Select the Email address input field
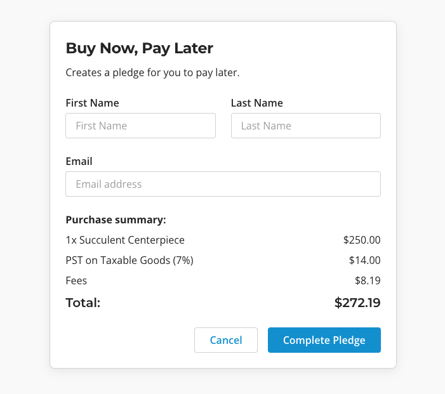 pyautogui.click(x=223, y=184)
